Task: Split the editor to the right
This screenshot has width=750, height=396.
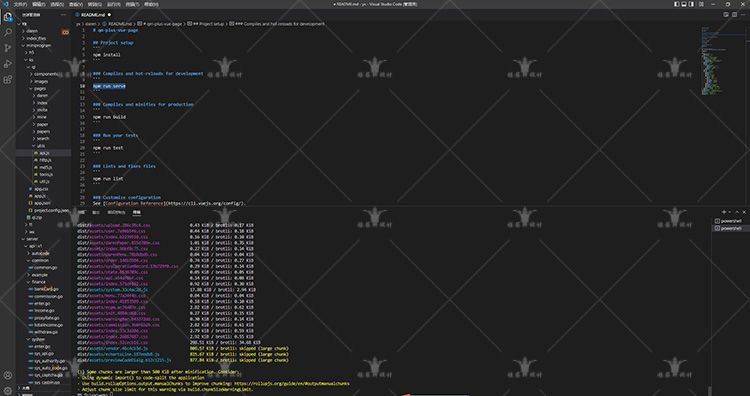Action: pyautogui.click(x=734, y=15)
